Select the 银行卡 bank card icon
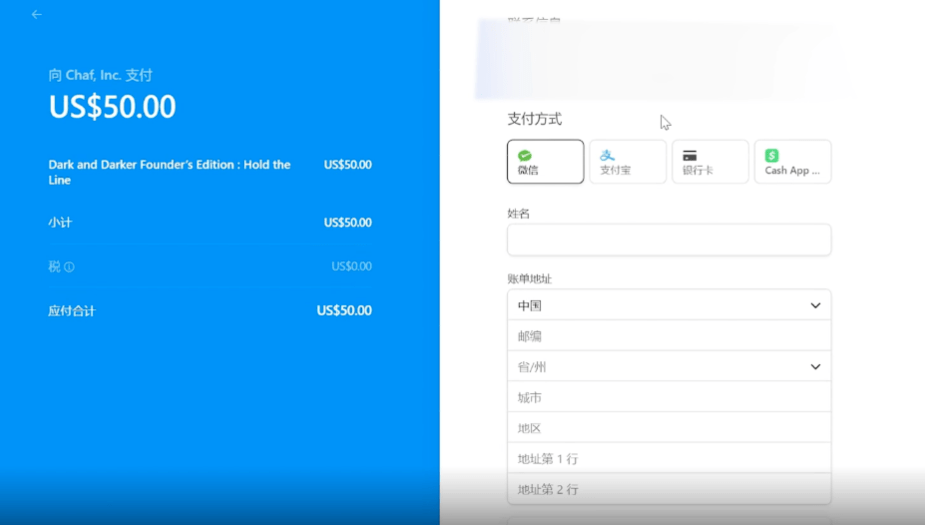 point(690,155)
